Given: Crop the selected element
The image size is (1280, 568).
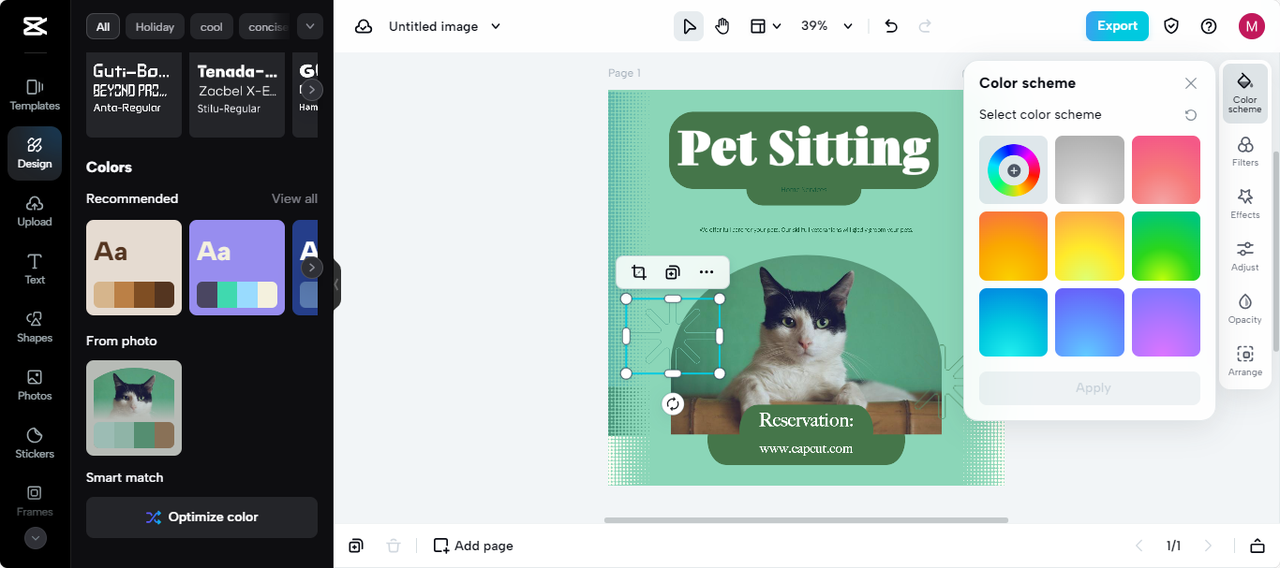Looking at the screenshot, I should click(639, 272).
